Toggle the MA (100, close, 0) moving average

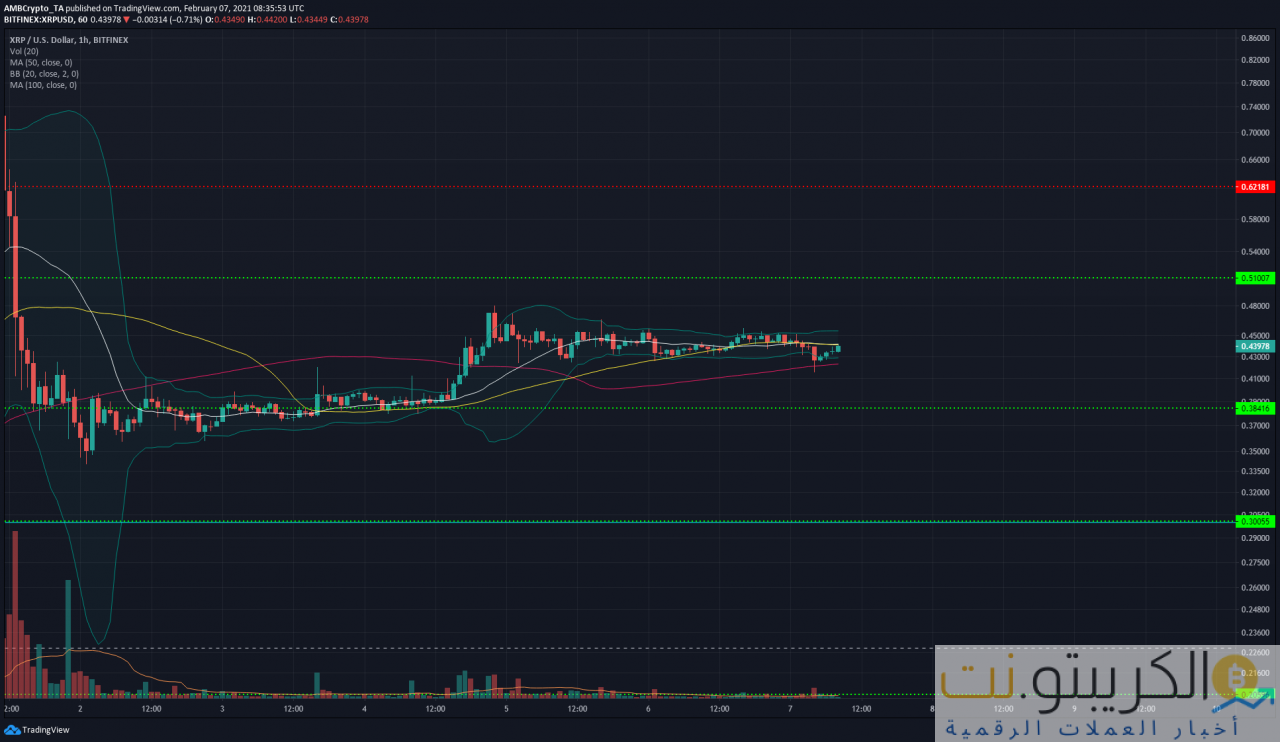pyautogui.click(x=42, y=85)
